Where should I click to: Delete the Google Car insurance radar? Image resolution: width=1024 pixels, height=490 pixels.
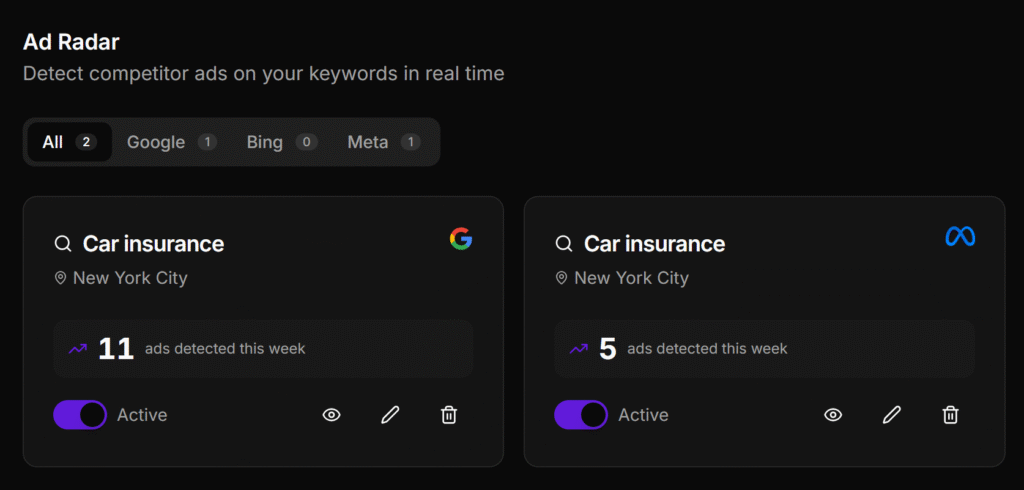449,415
